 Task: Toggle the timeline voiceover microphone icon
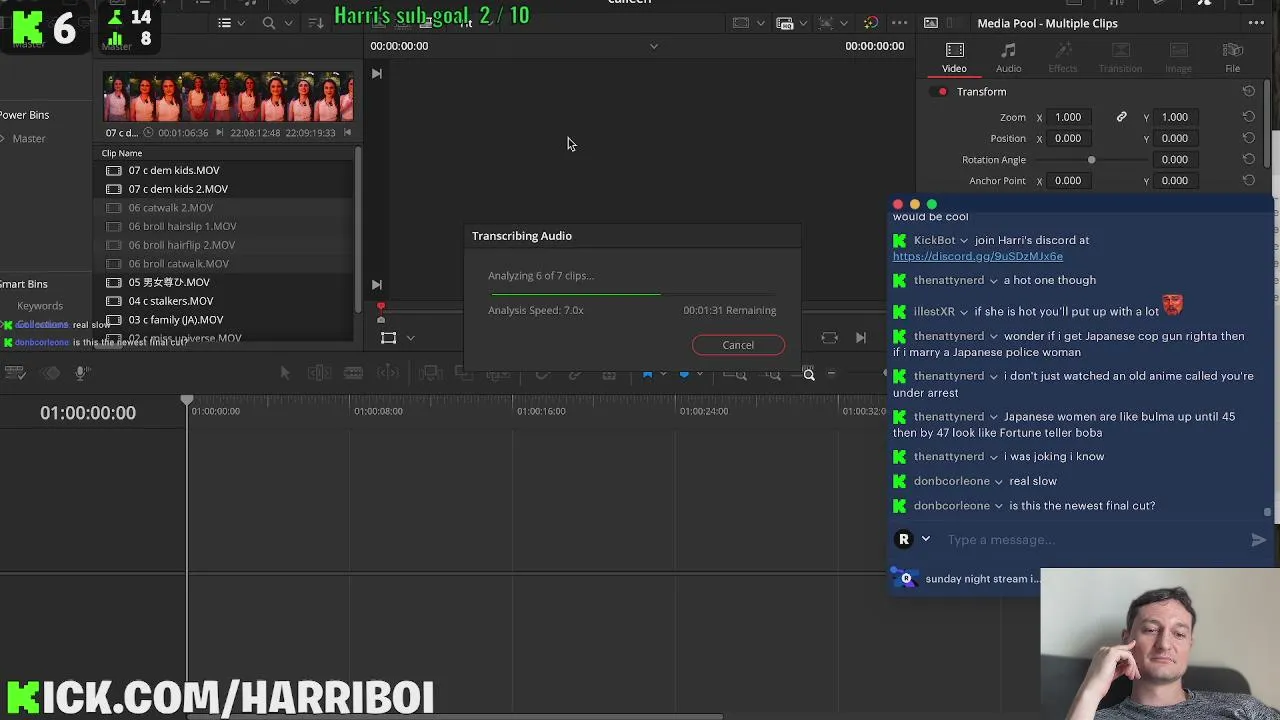[x=82, y=373]
